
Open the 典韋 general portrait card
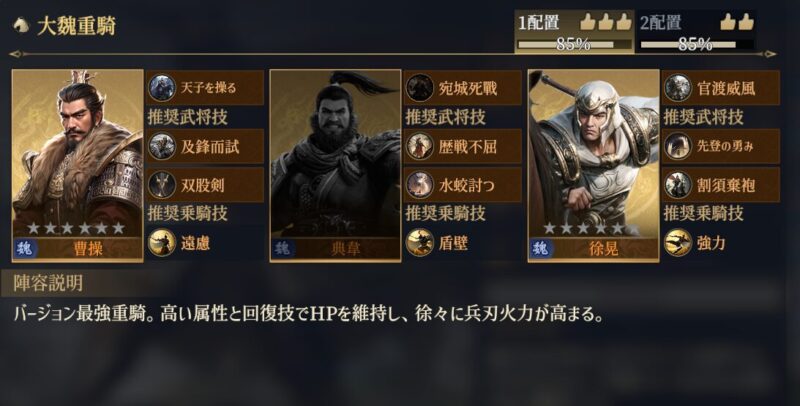[x=335, y=166]
